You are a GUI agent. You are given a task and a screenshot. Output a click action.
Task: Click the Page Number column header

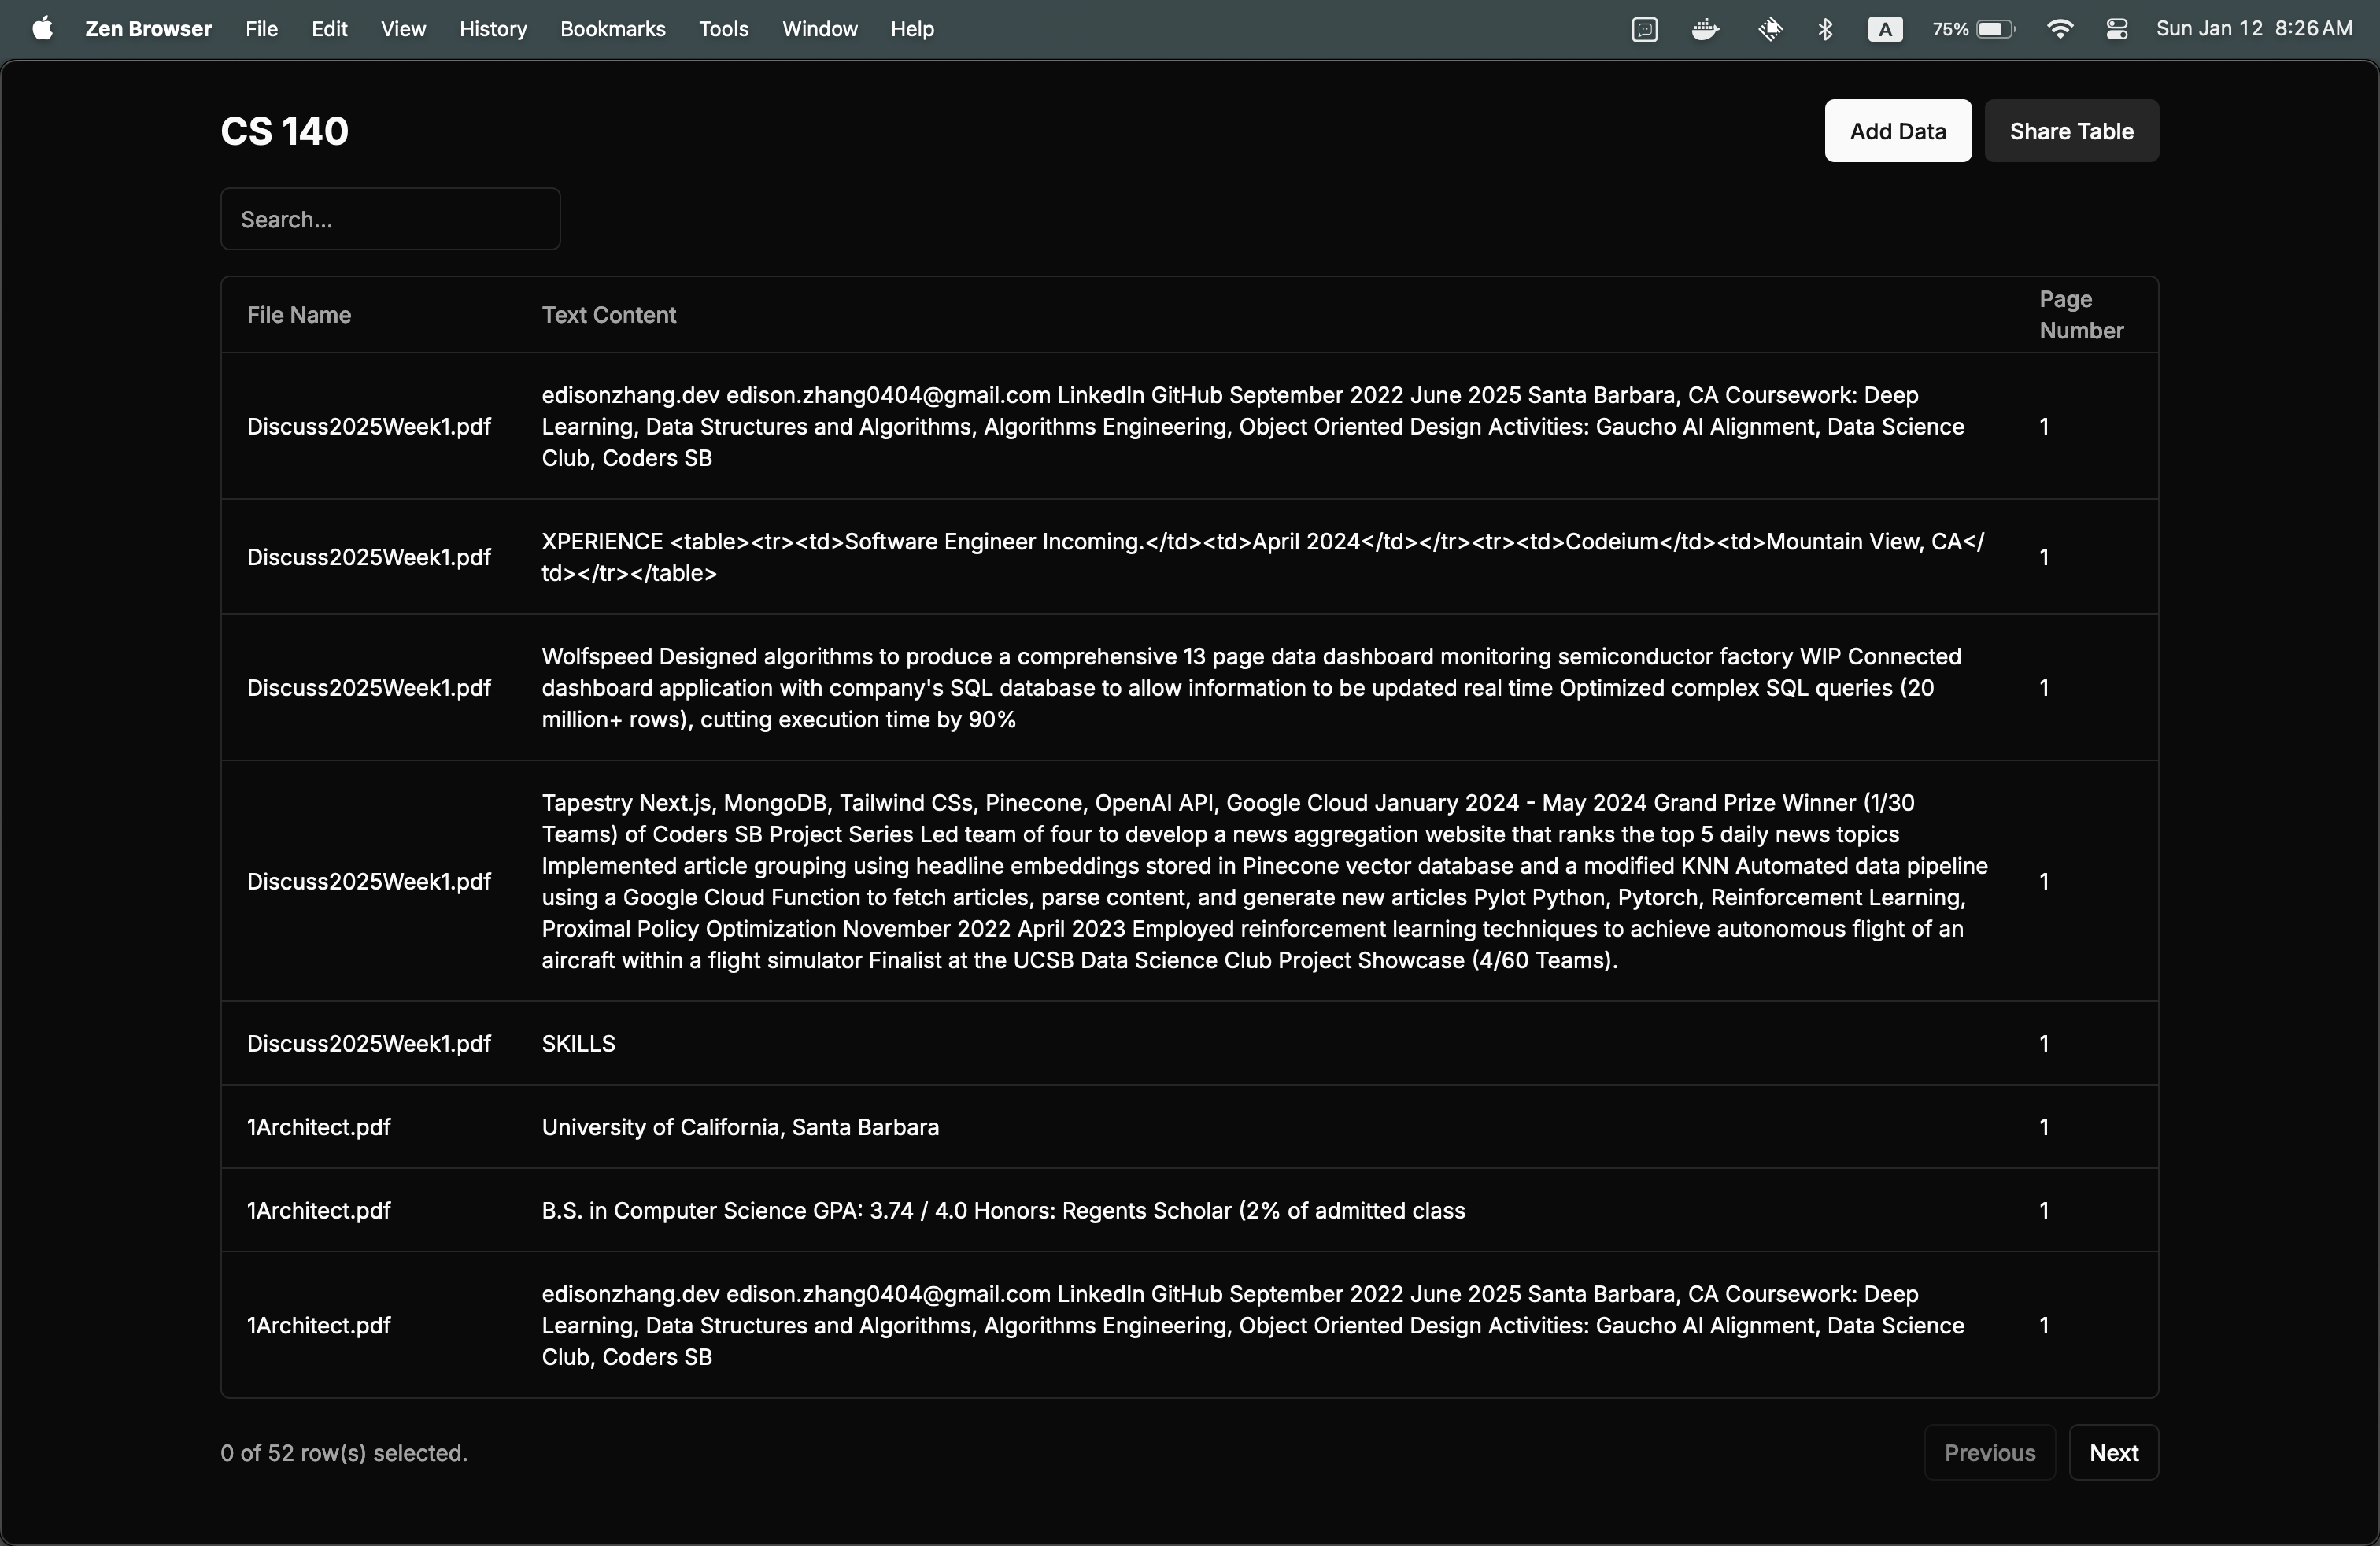point(2080,315)
